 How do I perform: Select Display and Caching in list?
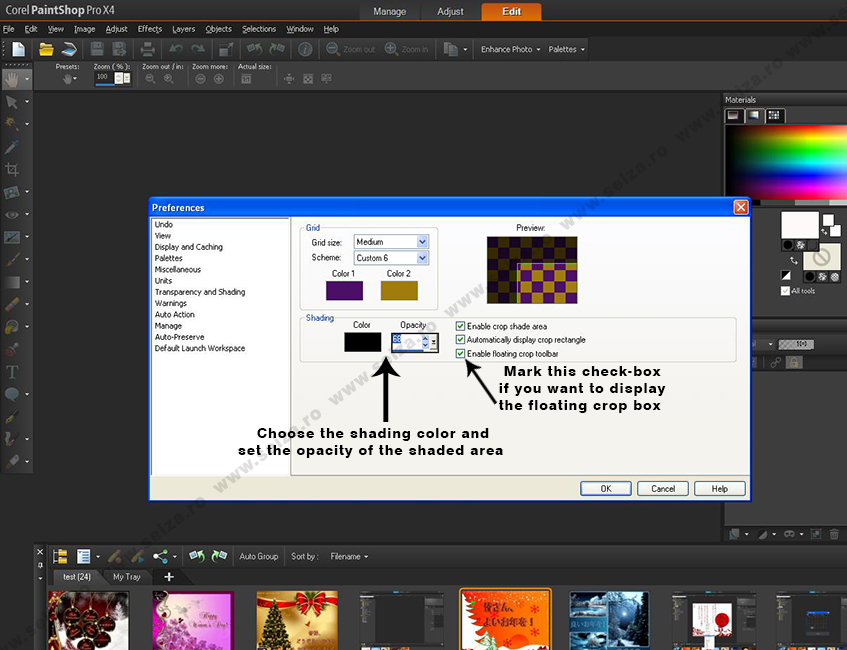tap(189, 246)
